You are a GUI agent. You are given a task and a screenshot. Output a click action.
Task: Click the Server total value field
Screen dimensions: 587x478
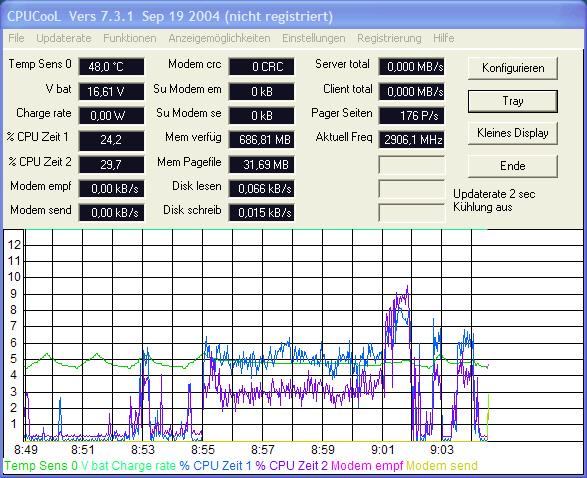(411, 67)
